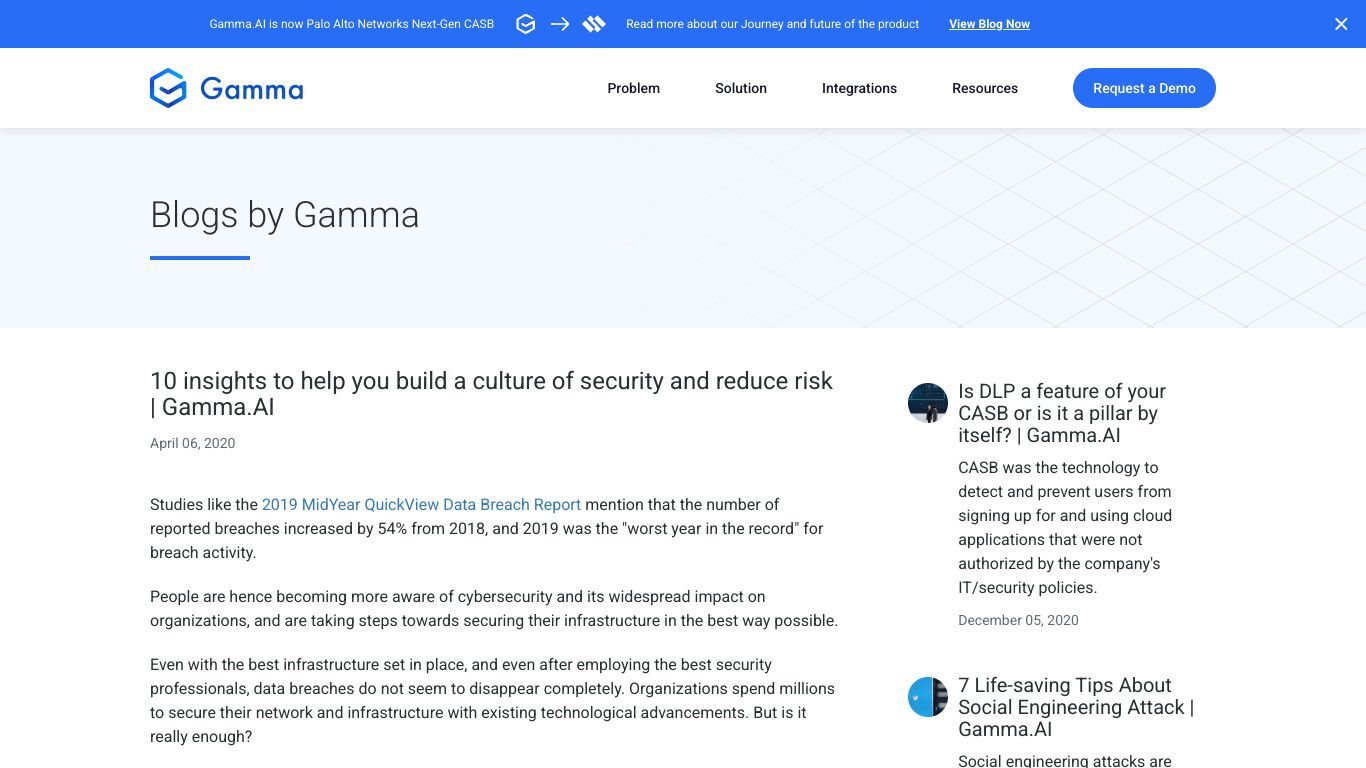Open the 2019 MidYear QuickView Data Breach Report link

coord(421,505)
